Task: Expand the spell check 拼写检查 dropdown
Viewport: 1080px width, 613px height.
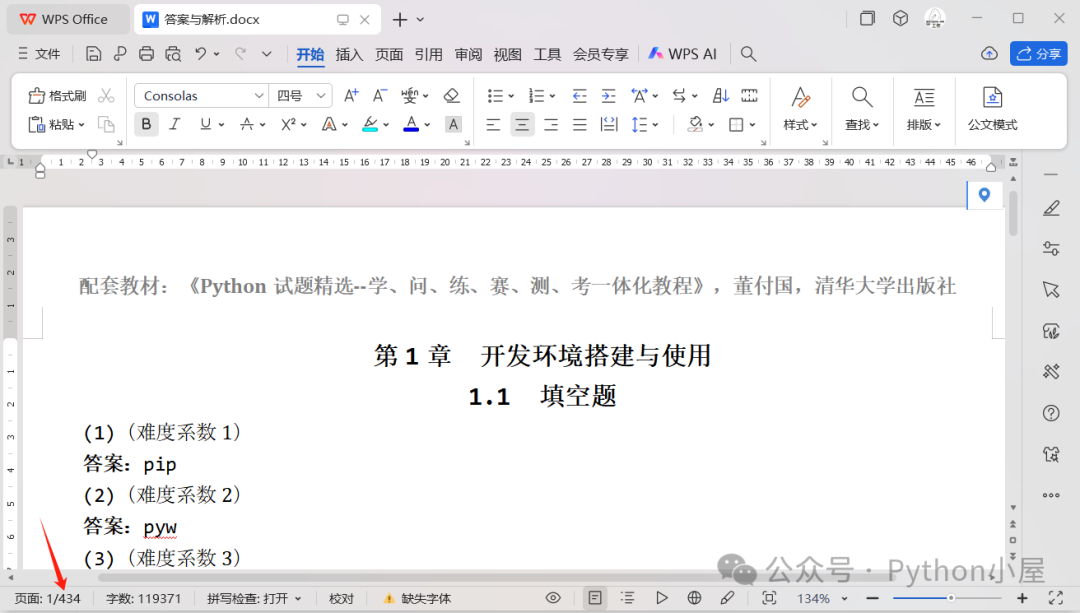Action: [x=298, y=599]
